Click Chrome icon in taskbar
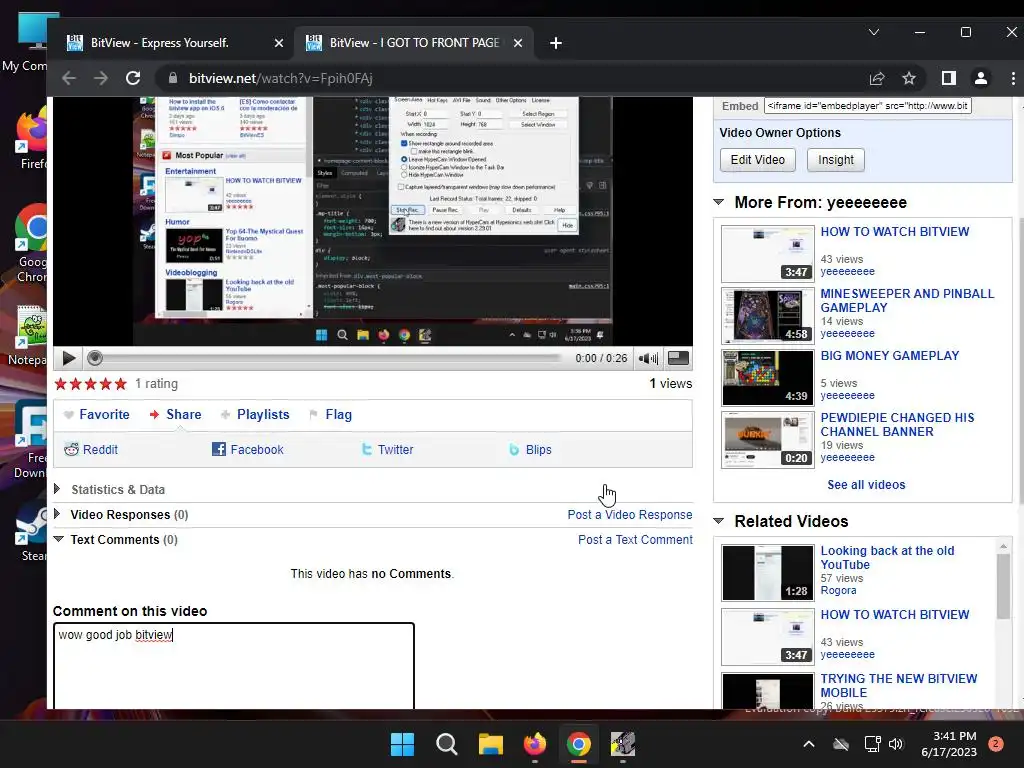Viewport: 1024px width, 768px height. coord(579,744)
